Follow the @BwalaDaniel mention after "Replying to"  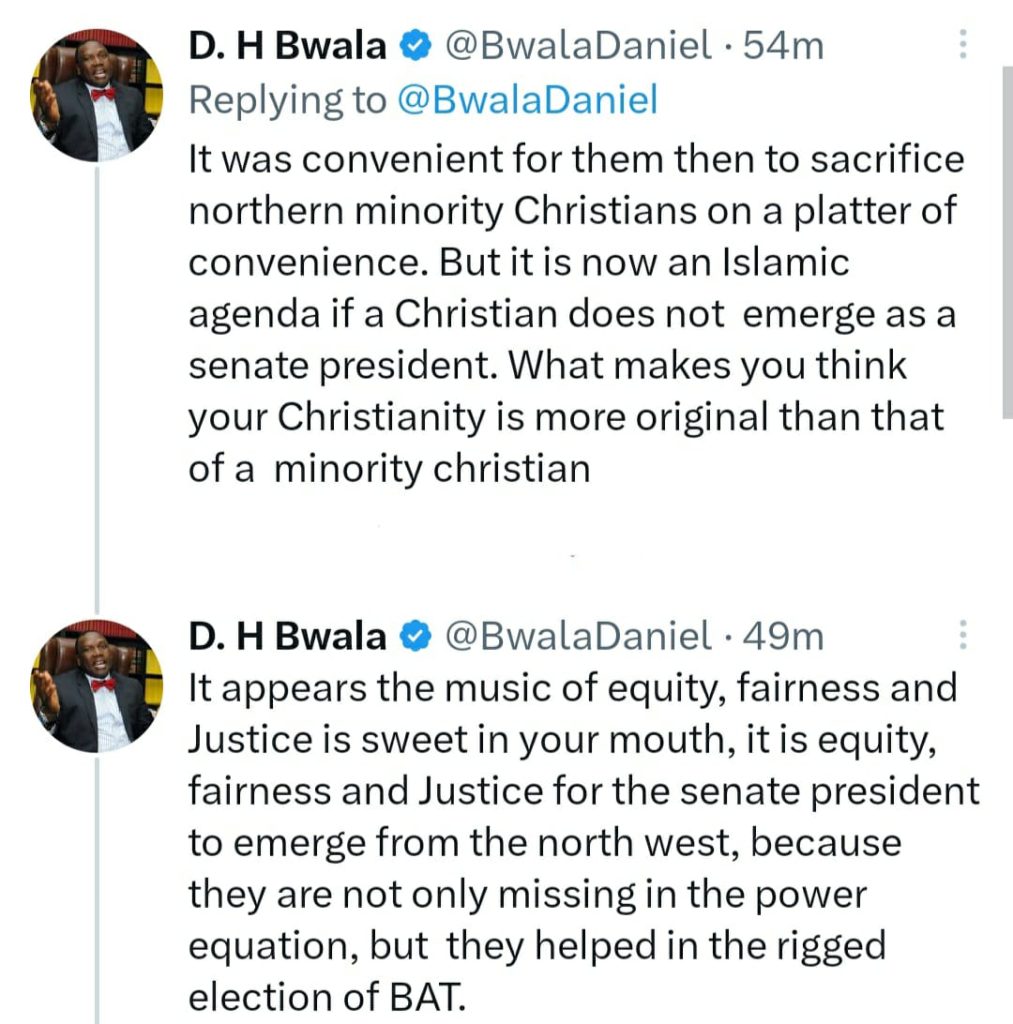pyautogui.click(x=527, y=100)
